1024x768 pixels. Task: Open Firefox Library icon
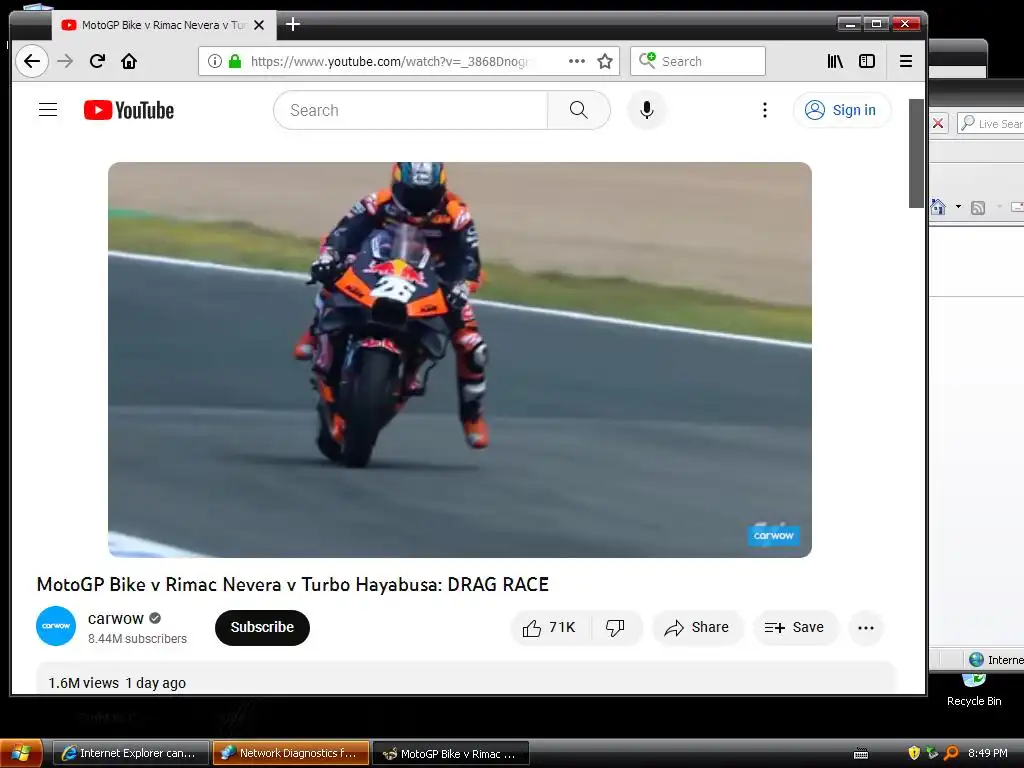tap(835, 61)
